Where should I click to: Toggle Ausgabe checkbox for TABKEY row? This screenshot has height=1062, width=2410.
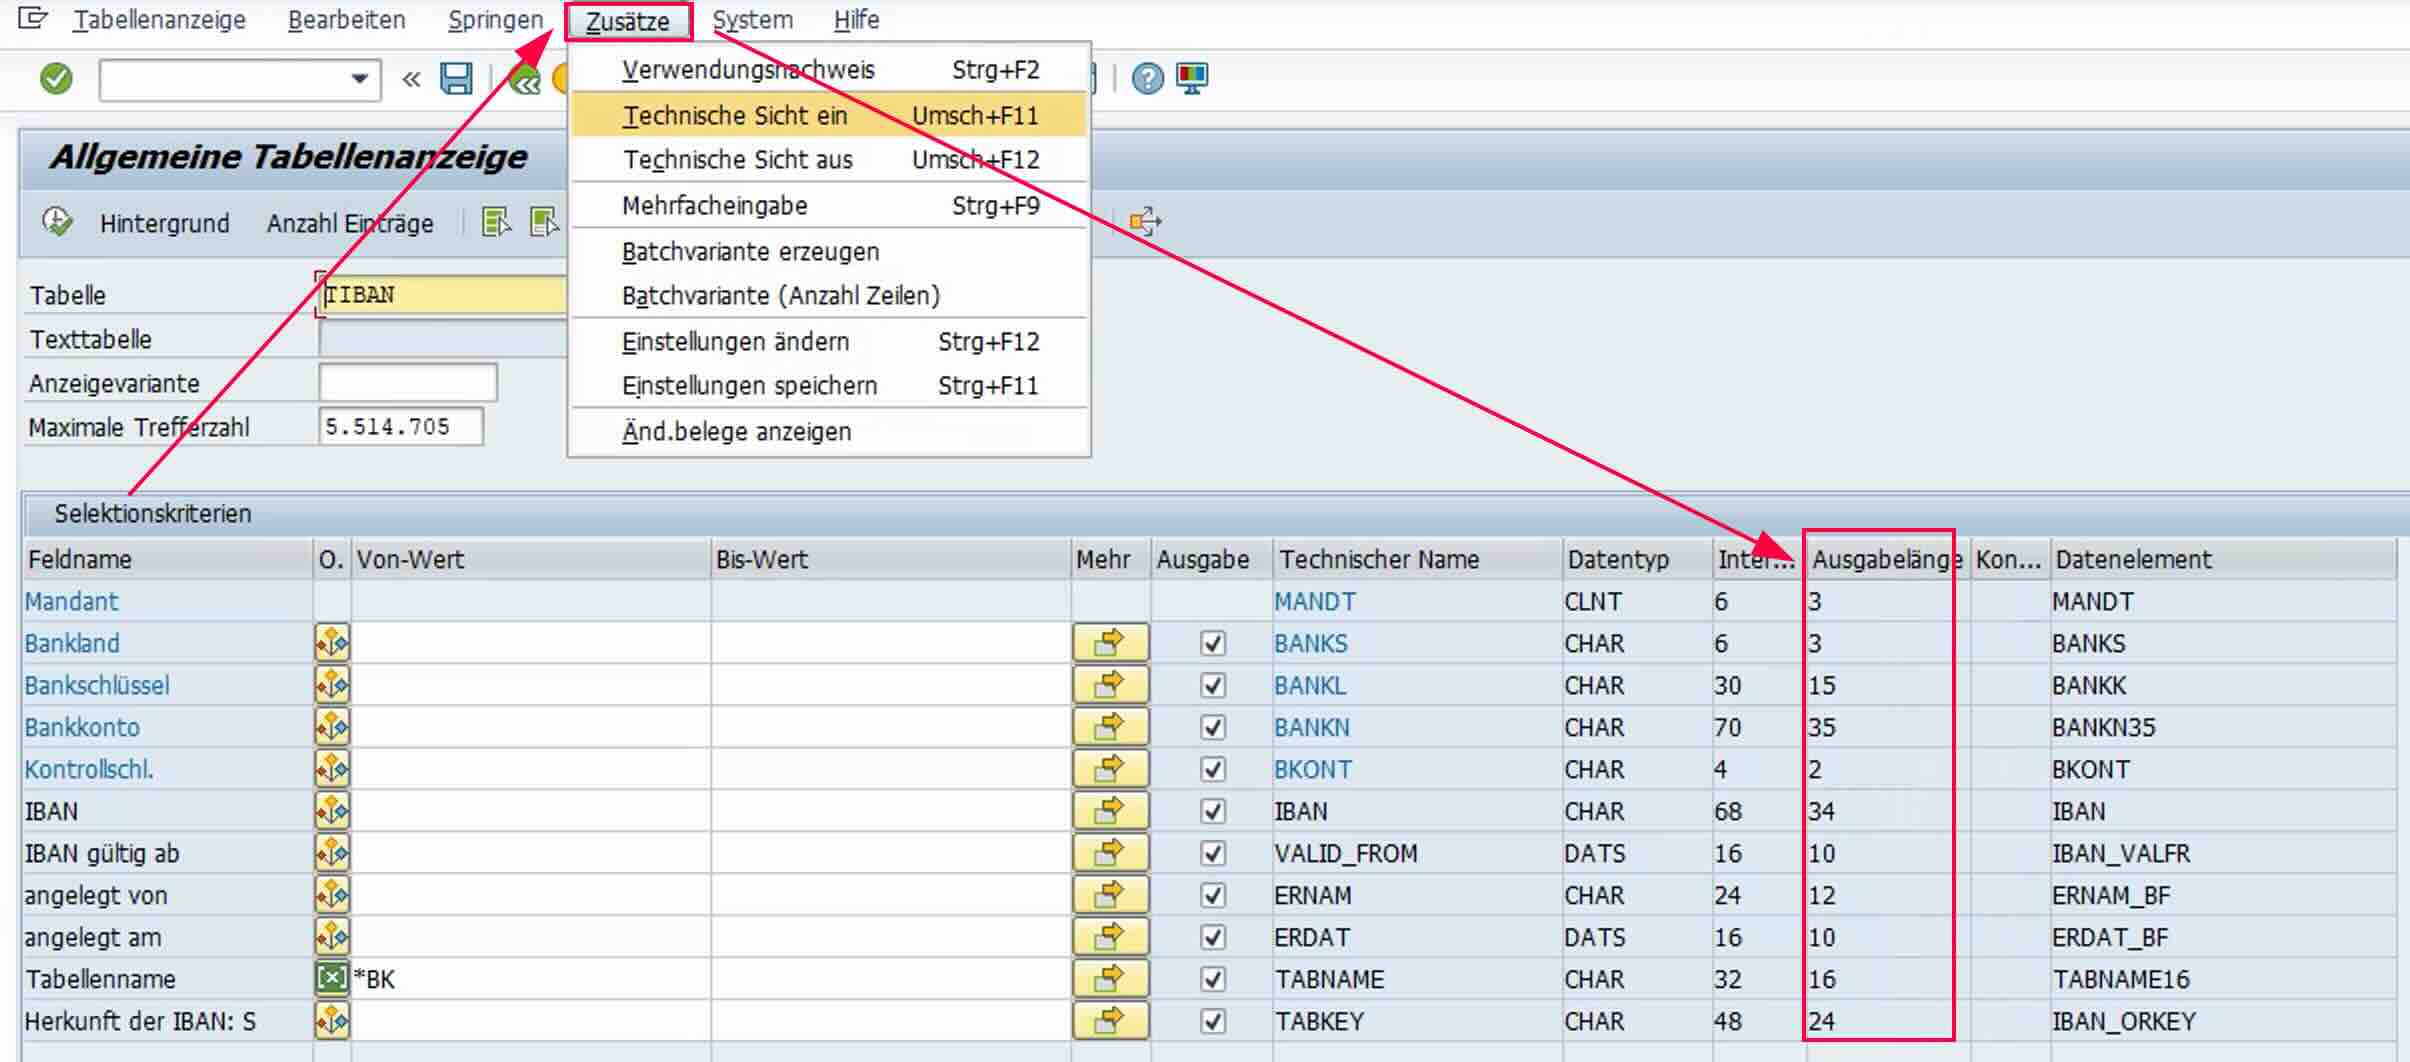(1213, 1021)
